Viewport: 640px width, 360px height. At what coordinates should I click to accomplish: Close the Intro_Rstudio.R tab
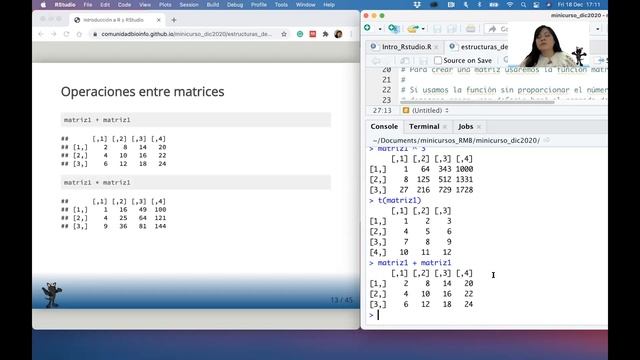436,47
